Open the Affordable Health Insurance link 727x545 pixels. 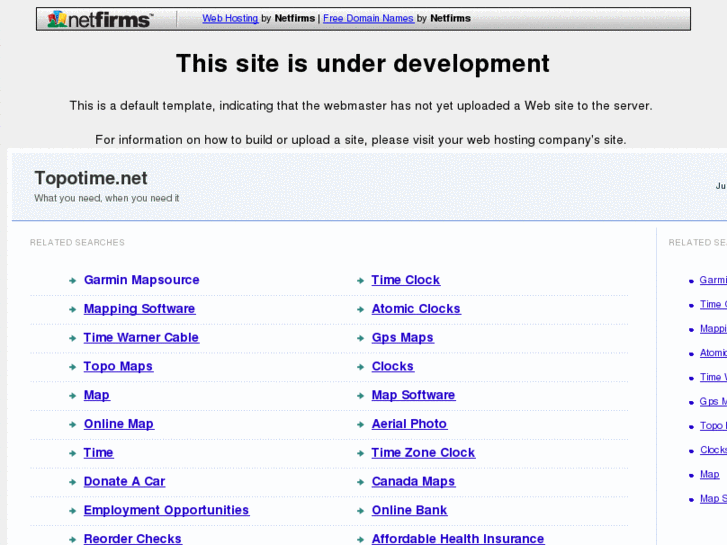click(458, 539)
